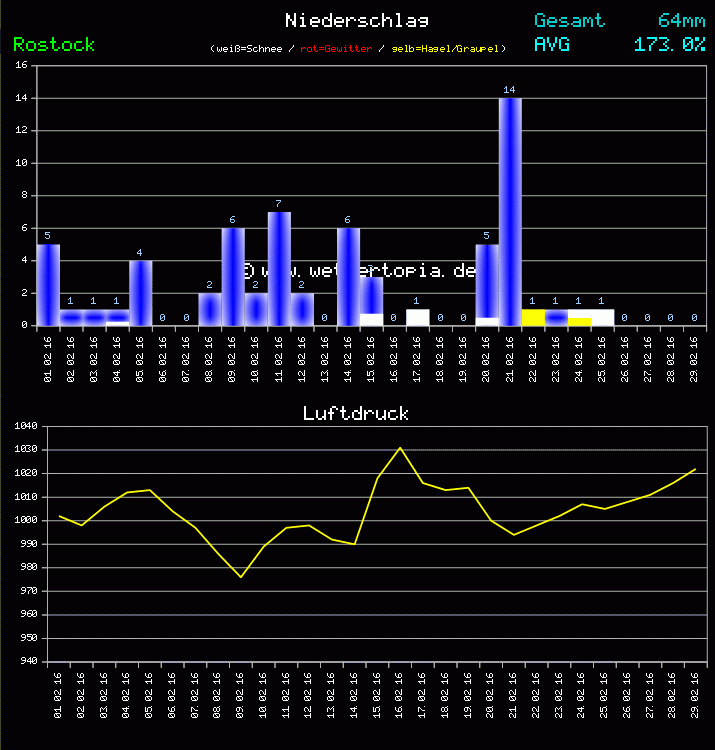Click the pressure line peak near 1030

[400, 447]
